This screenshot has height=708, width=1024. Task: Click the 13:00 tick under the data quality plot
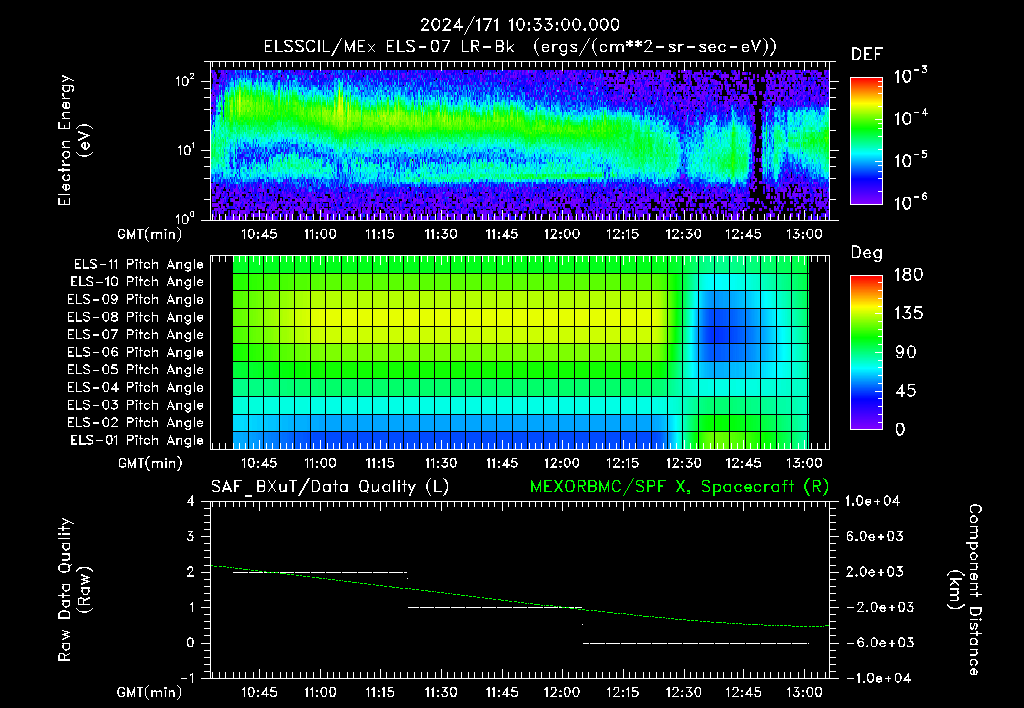804,692
